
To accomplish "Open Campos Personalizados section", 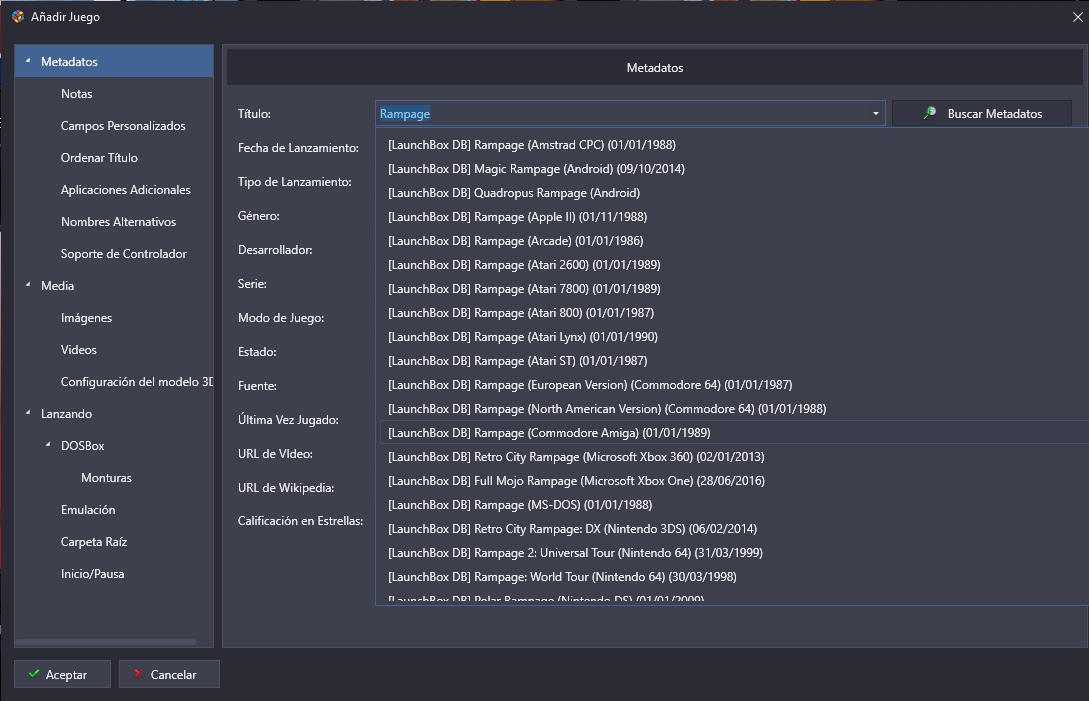I will pyautogui.click(x=123, y=126).
